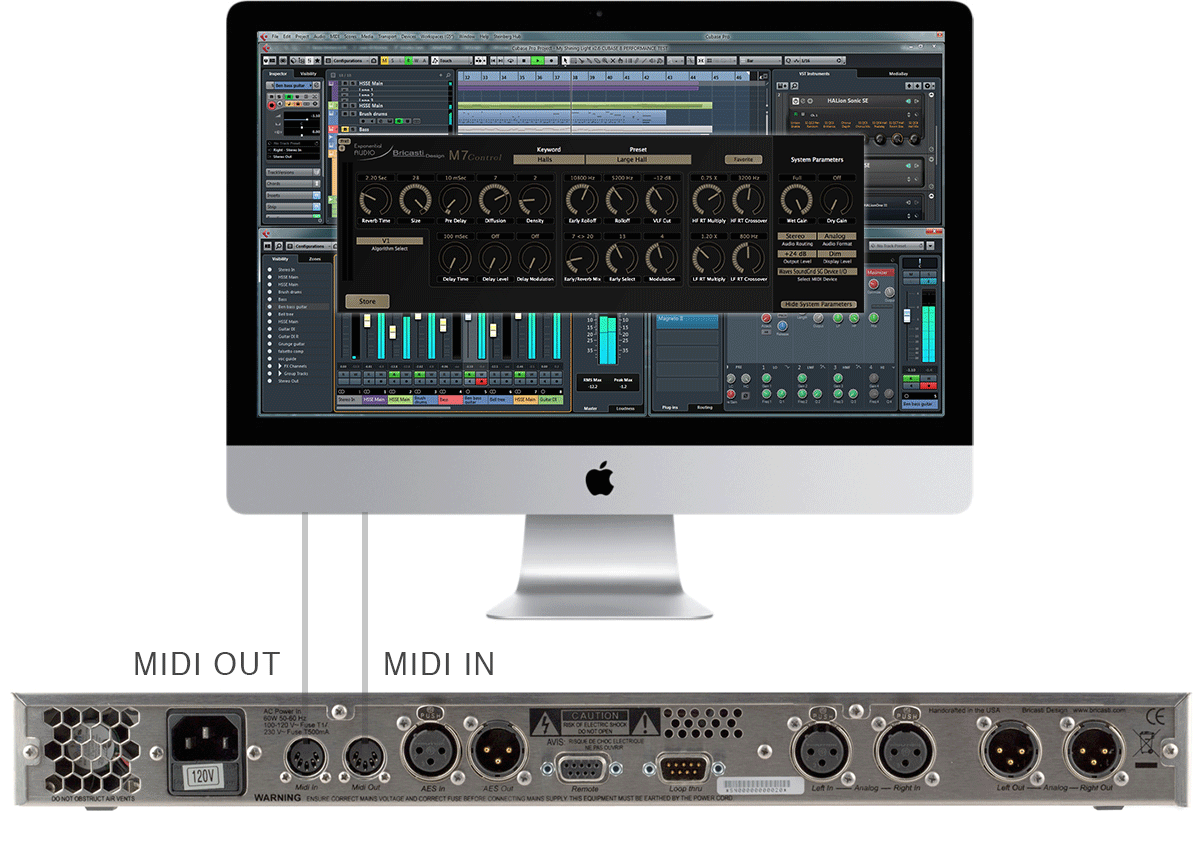Click the Delay Modulation knob
This screenshot has height=849, width=1200.
tap(534, 258)
